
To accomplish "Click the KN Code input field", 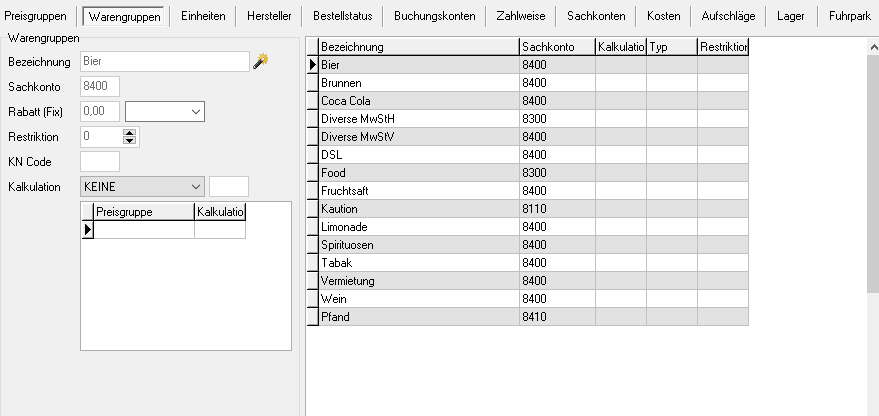I will [x=99, y=161].
